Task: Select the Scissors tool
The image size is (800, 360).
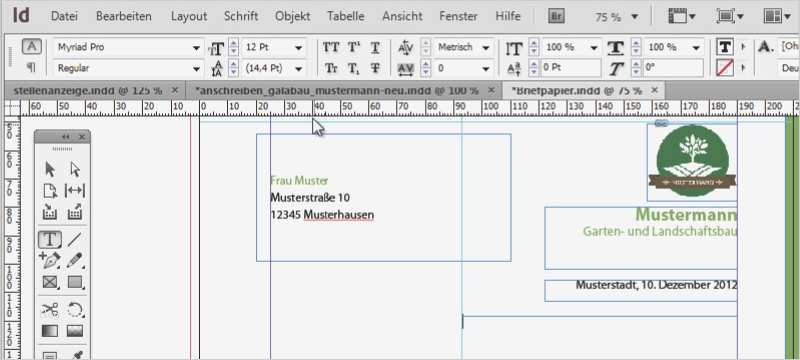Action: coord(49,310)
